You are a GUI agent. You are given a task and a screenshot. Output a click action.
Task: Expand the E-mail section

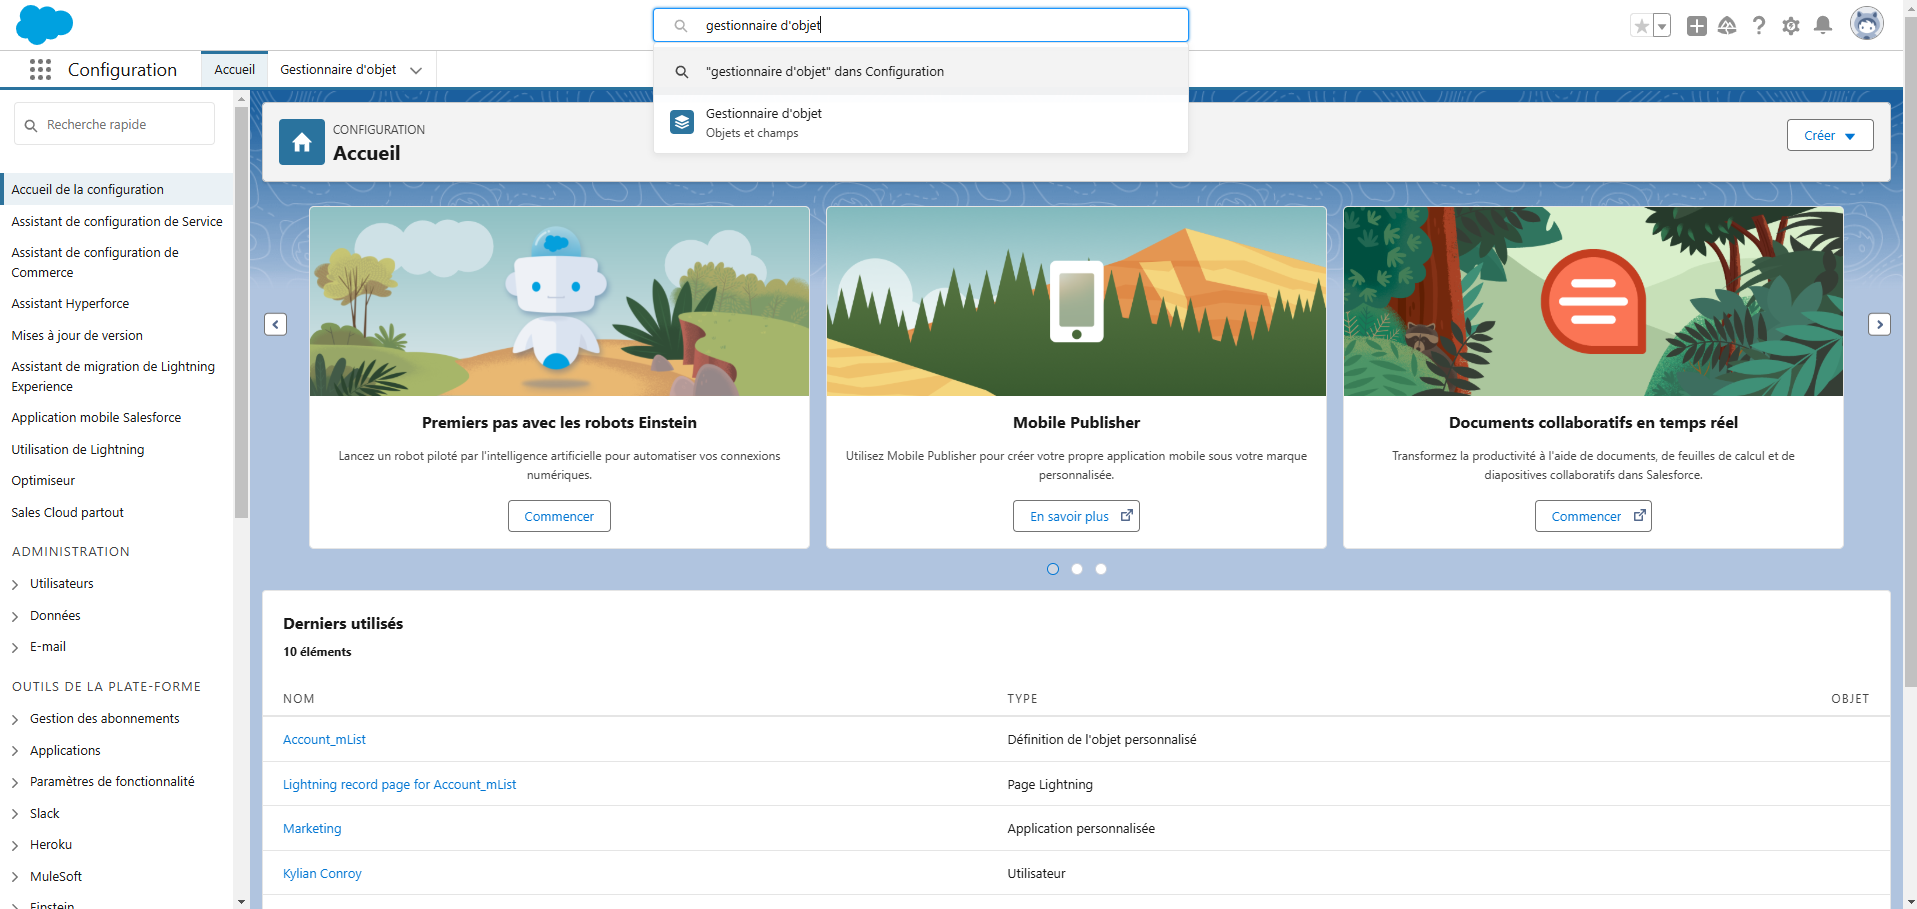point(15,647)
